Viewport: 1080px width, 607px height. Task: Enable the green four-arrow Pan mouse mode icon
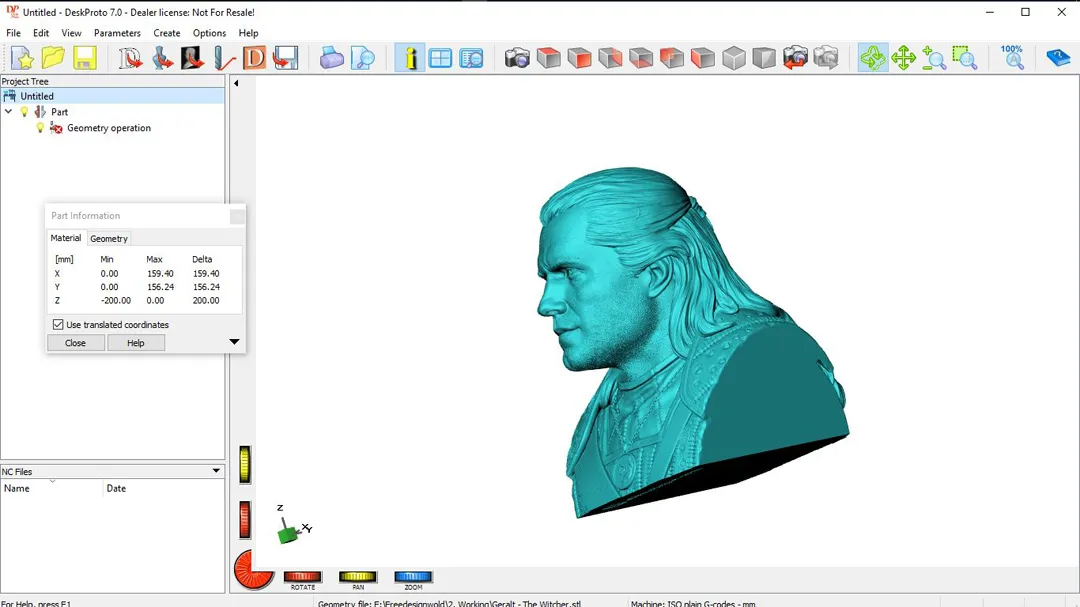903,58
